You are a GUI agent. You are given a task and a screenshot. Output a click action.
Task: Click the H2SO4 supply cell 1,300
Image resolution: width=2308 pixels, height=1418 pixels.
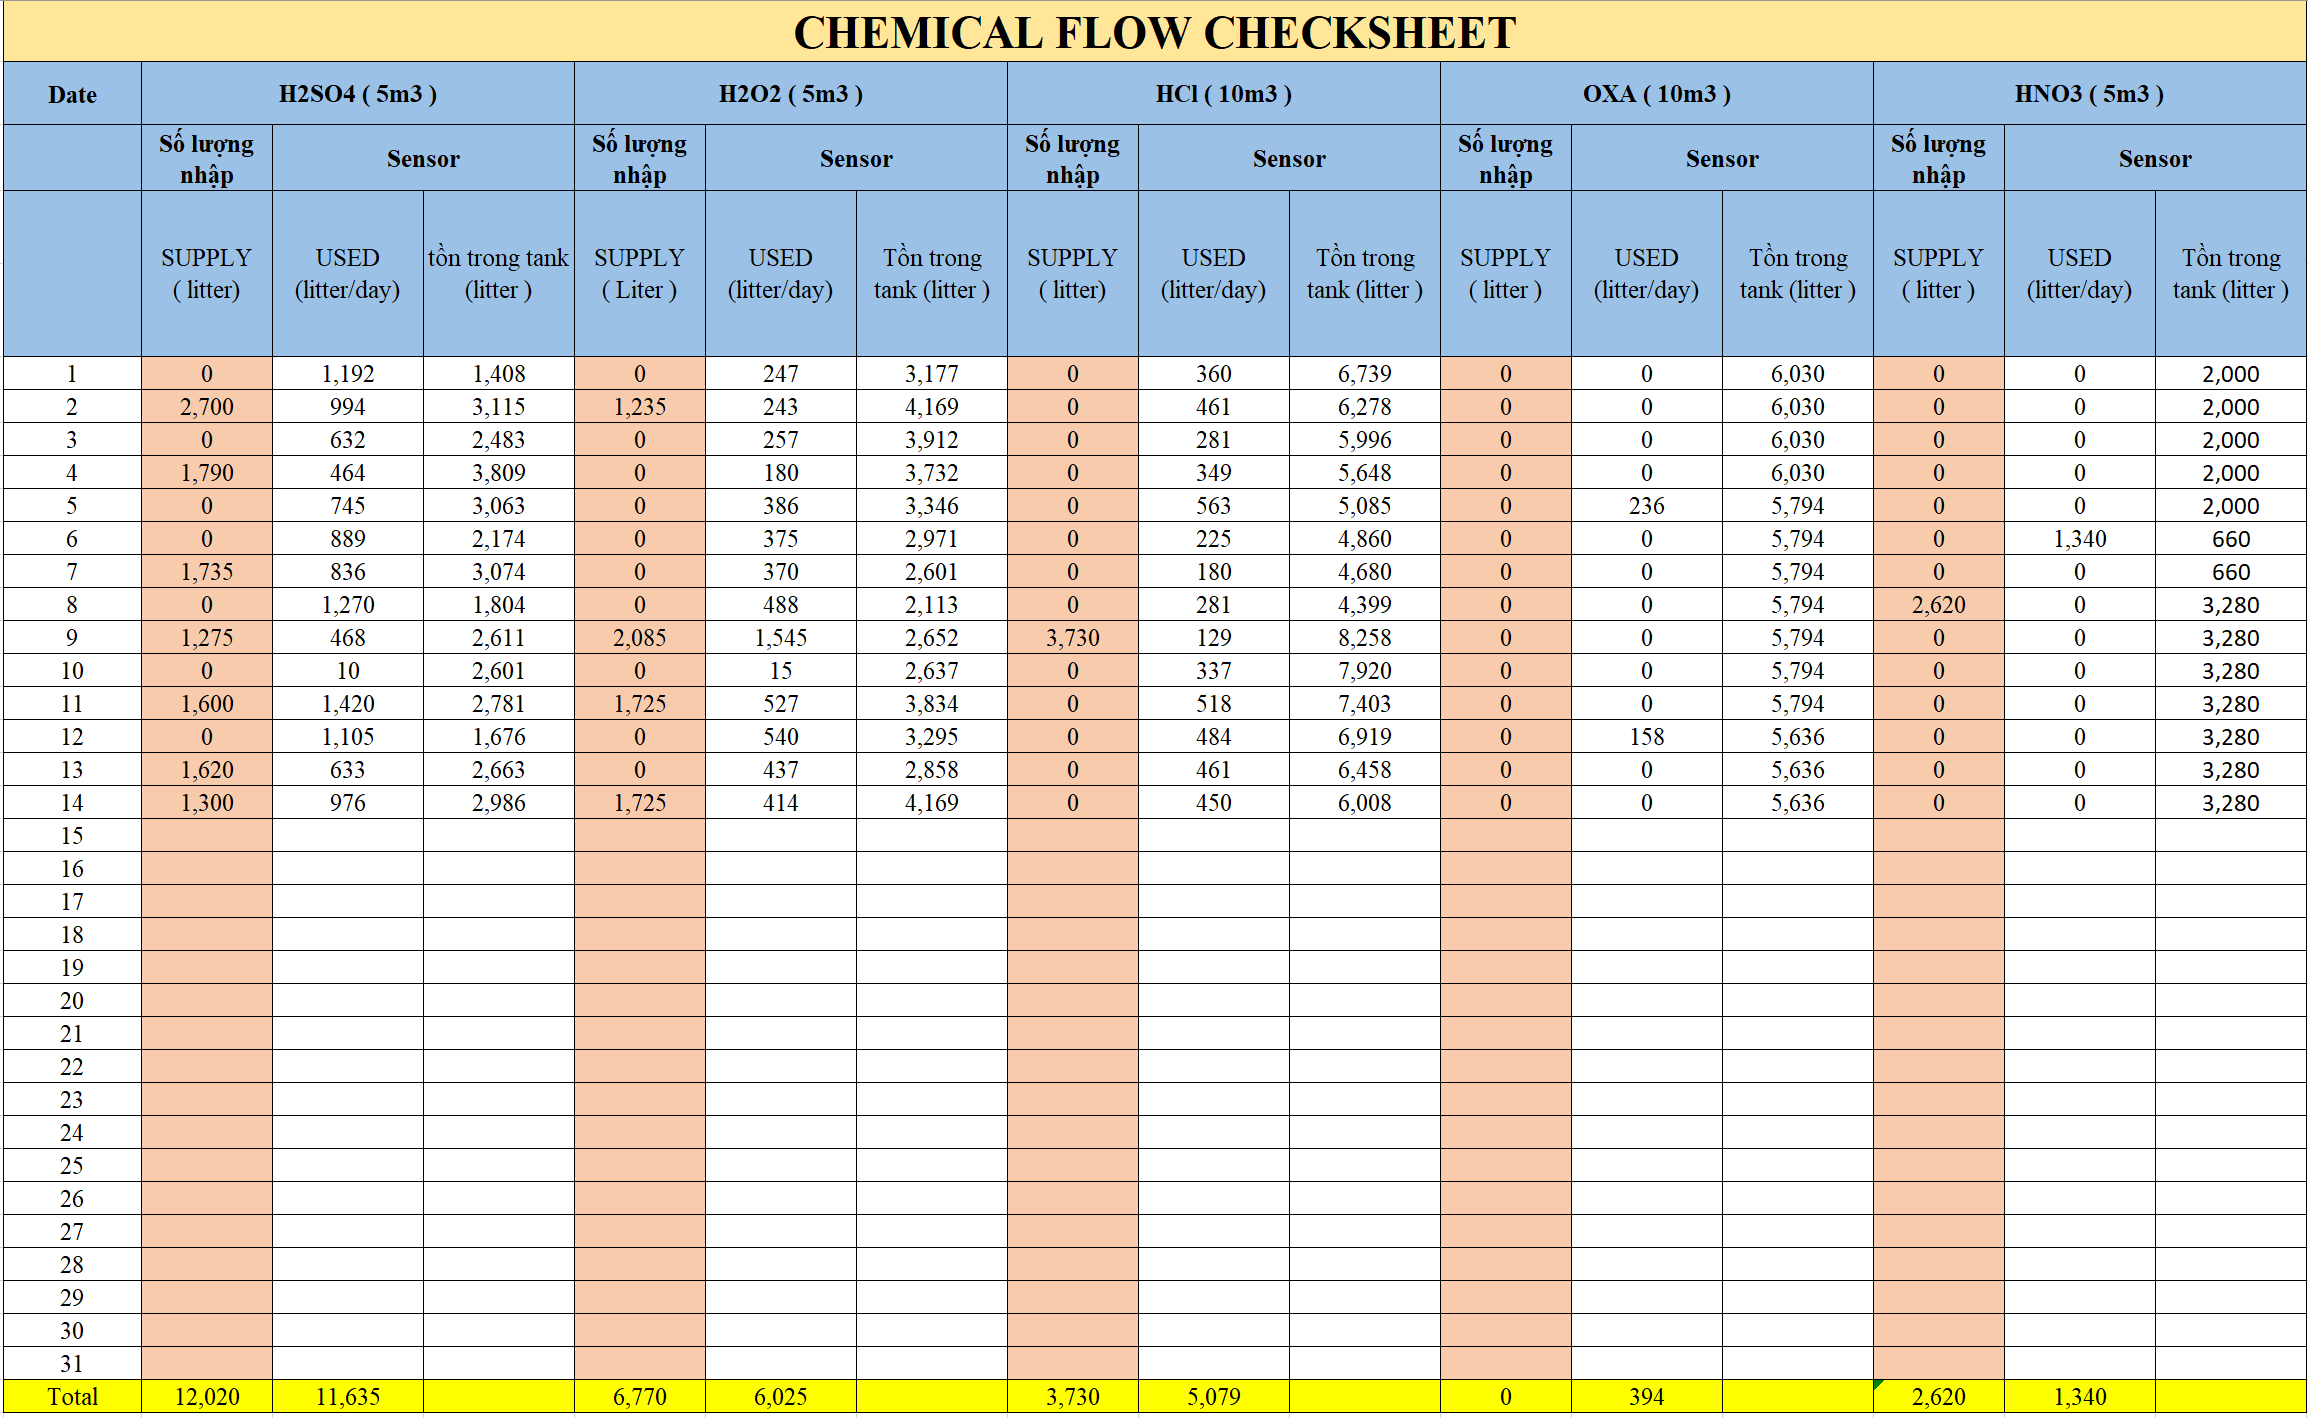(x=207, y=803)
